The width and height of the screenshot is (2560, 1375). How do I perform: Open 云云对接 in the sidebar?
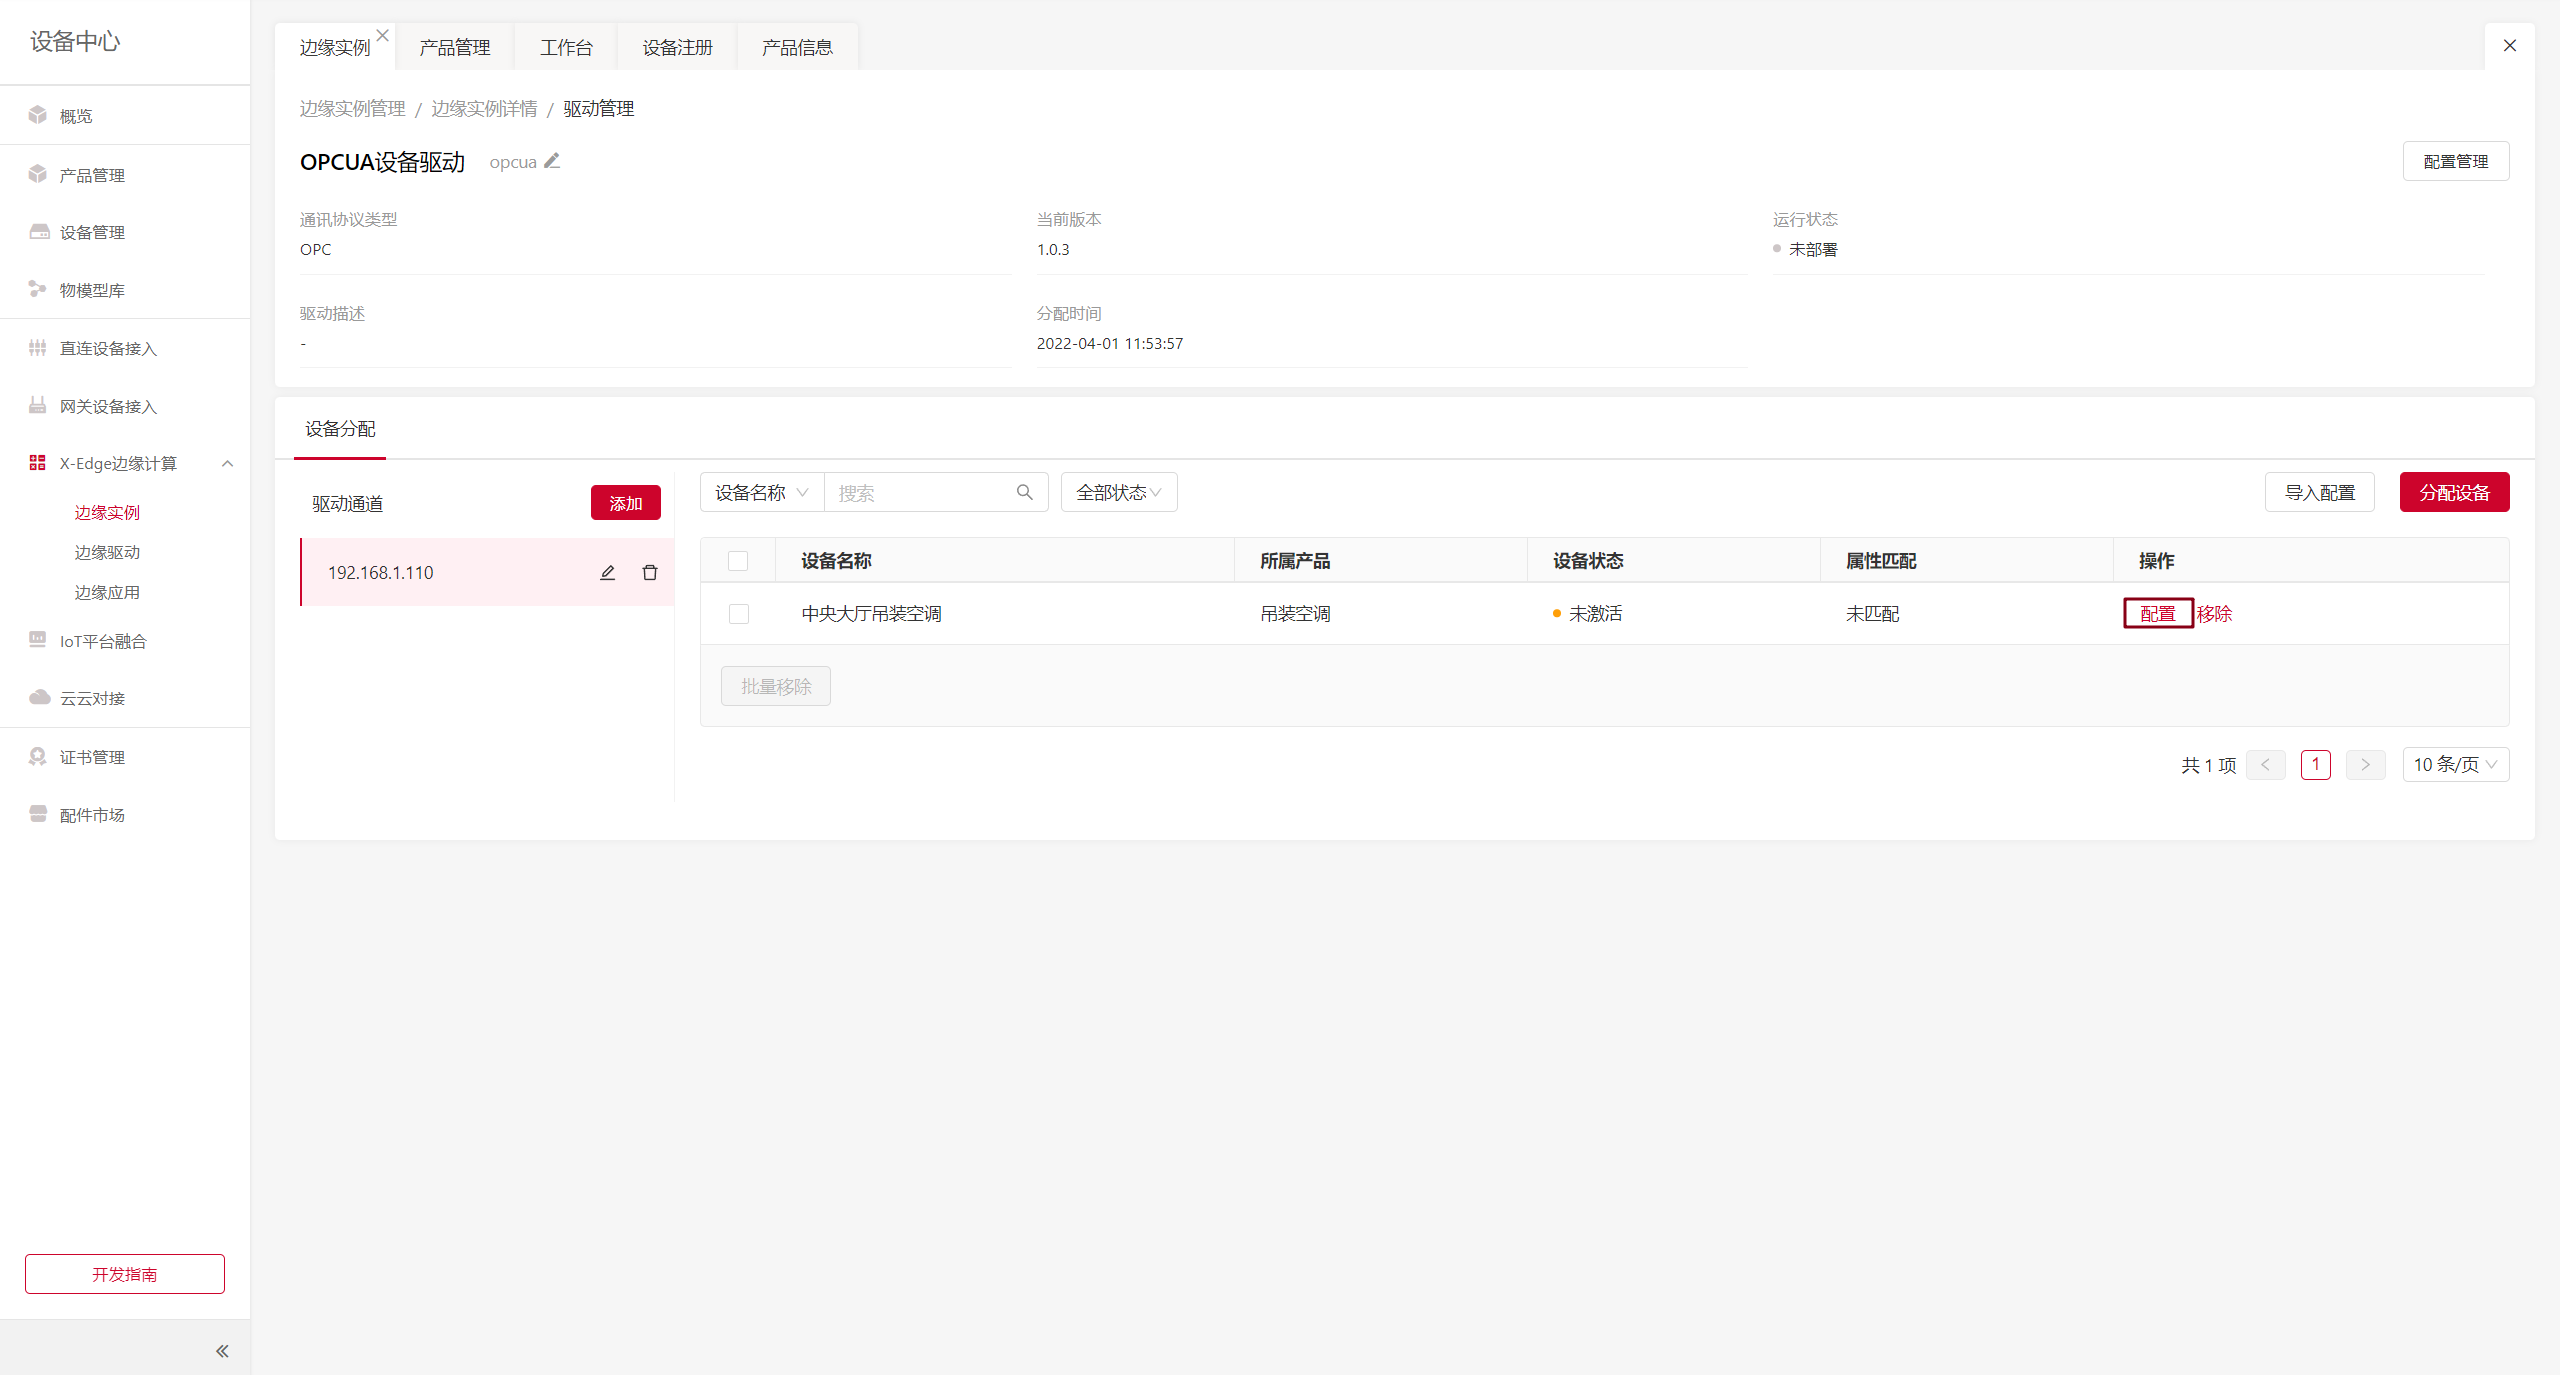[x=92, y=698]
